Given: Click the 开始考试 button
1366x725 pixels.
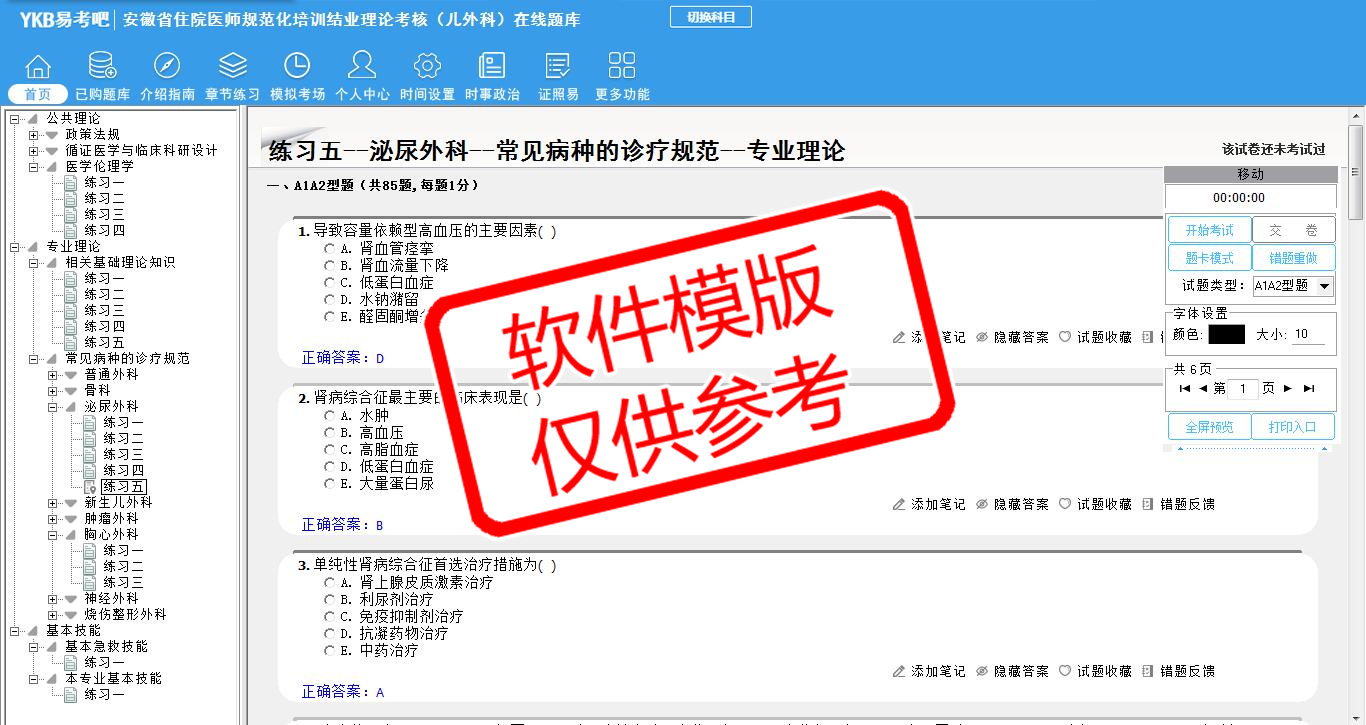Looking at the screenshot, I should (1209, 230).
